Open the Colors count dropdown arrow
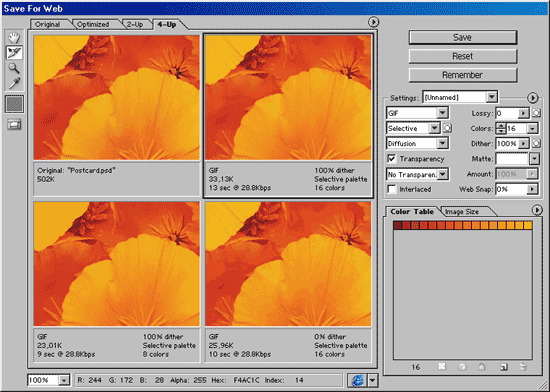The image size is (550, 392). [x=532, y=128]
